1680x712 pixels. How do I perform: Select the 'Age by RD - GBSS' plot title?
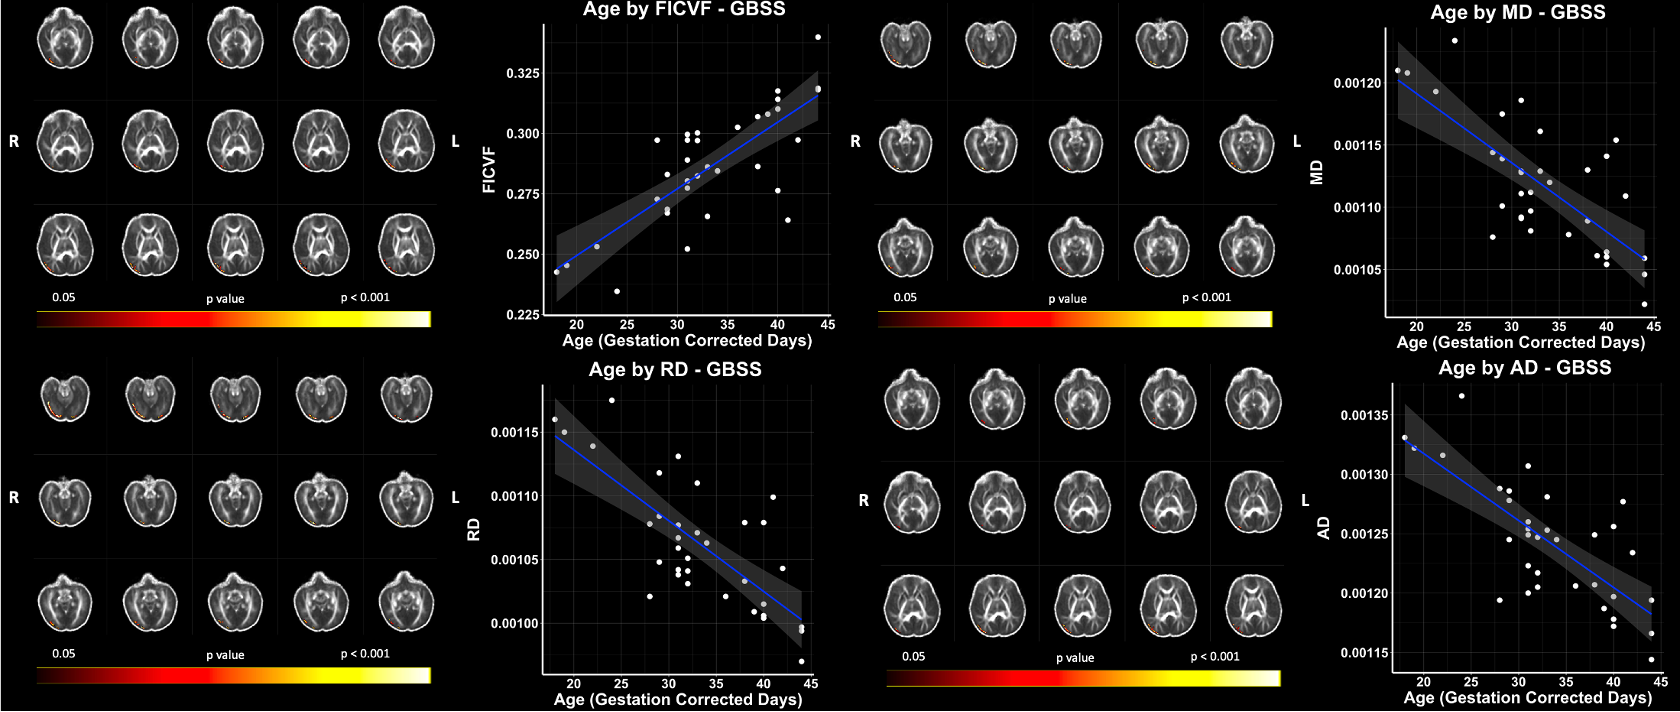click(x=675, y=369)
